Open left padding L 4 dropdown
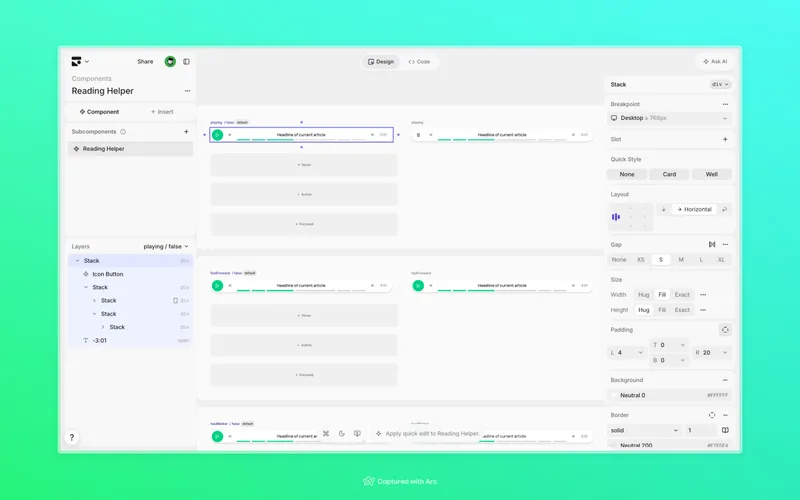This screenshot has width=800, height=500. (627, 353)
